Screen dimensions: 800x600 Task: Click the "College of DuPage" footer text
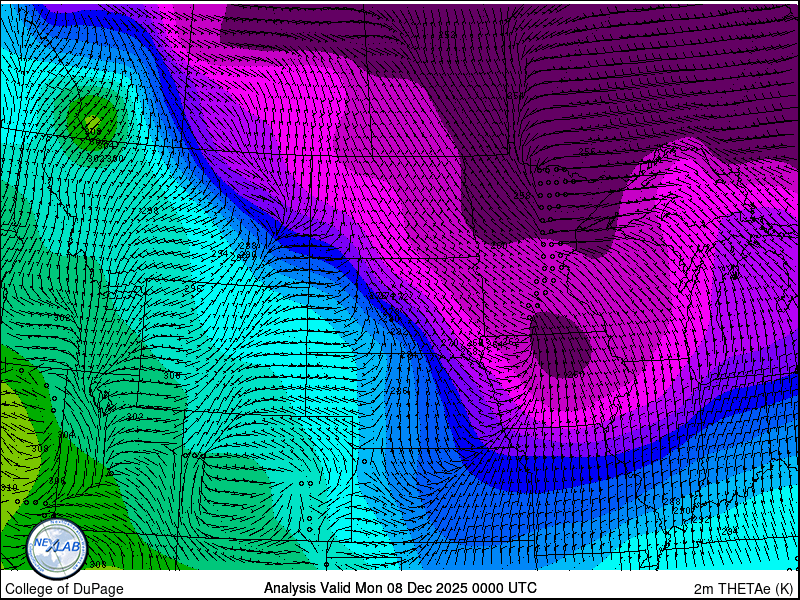[64, 589]
